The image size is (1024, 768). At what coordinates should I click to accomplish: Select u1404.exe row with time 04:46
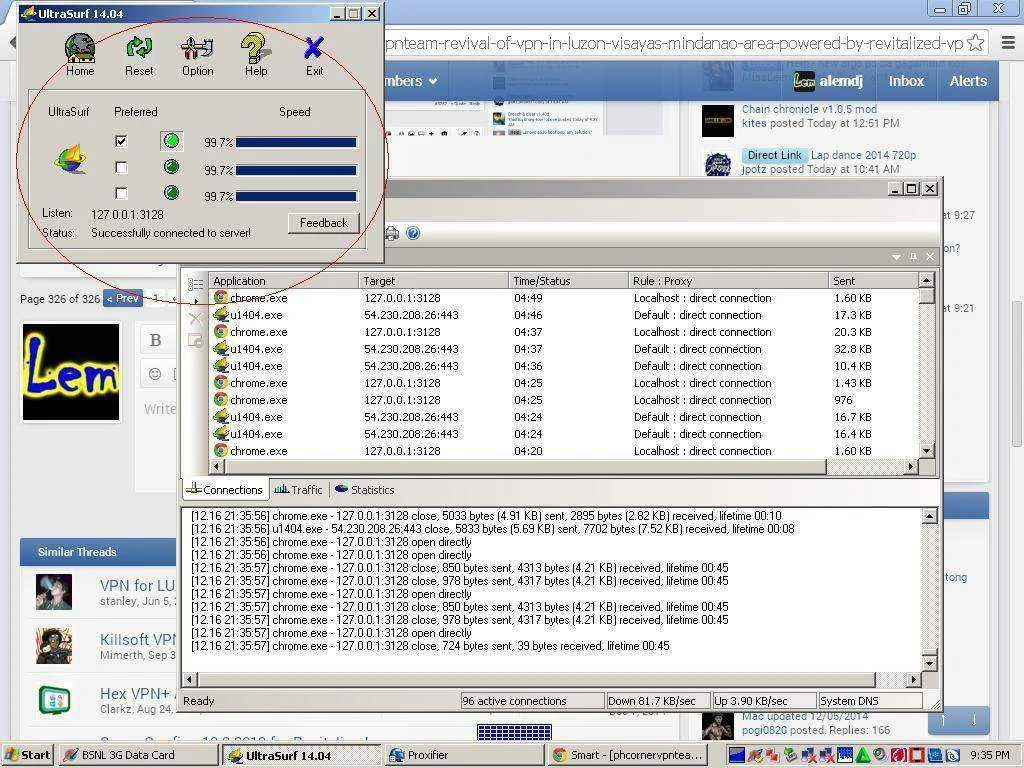coord(564,315)
